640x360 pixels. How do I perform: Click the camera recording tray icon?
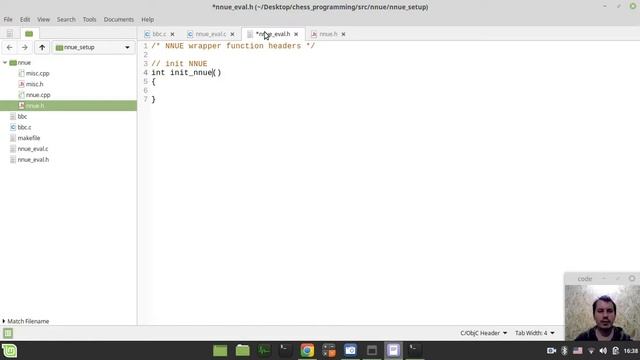point(551,351)
